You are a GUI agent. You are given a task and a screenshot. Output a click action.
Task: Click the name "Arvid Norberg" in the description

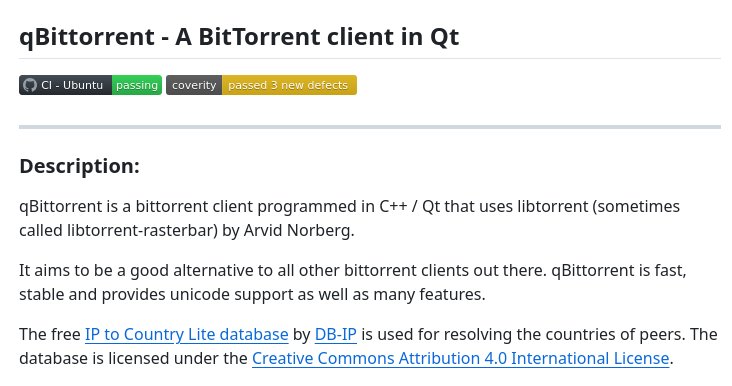pyautogui.click(x=297, y=230)
